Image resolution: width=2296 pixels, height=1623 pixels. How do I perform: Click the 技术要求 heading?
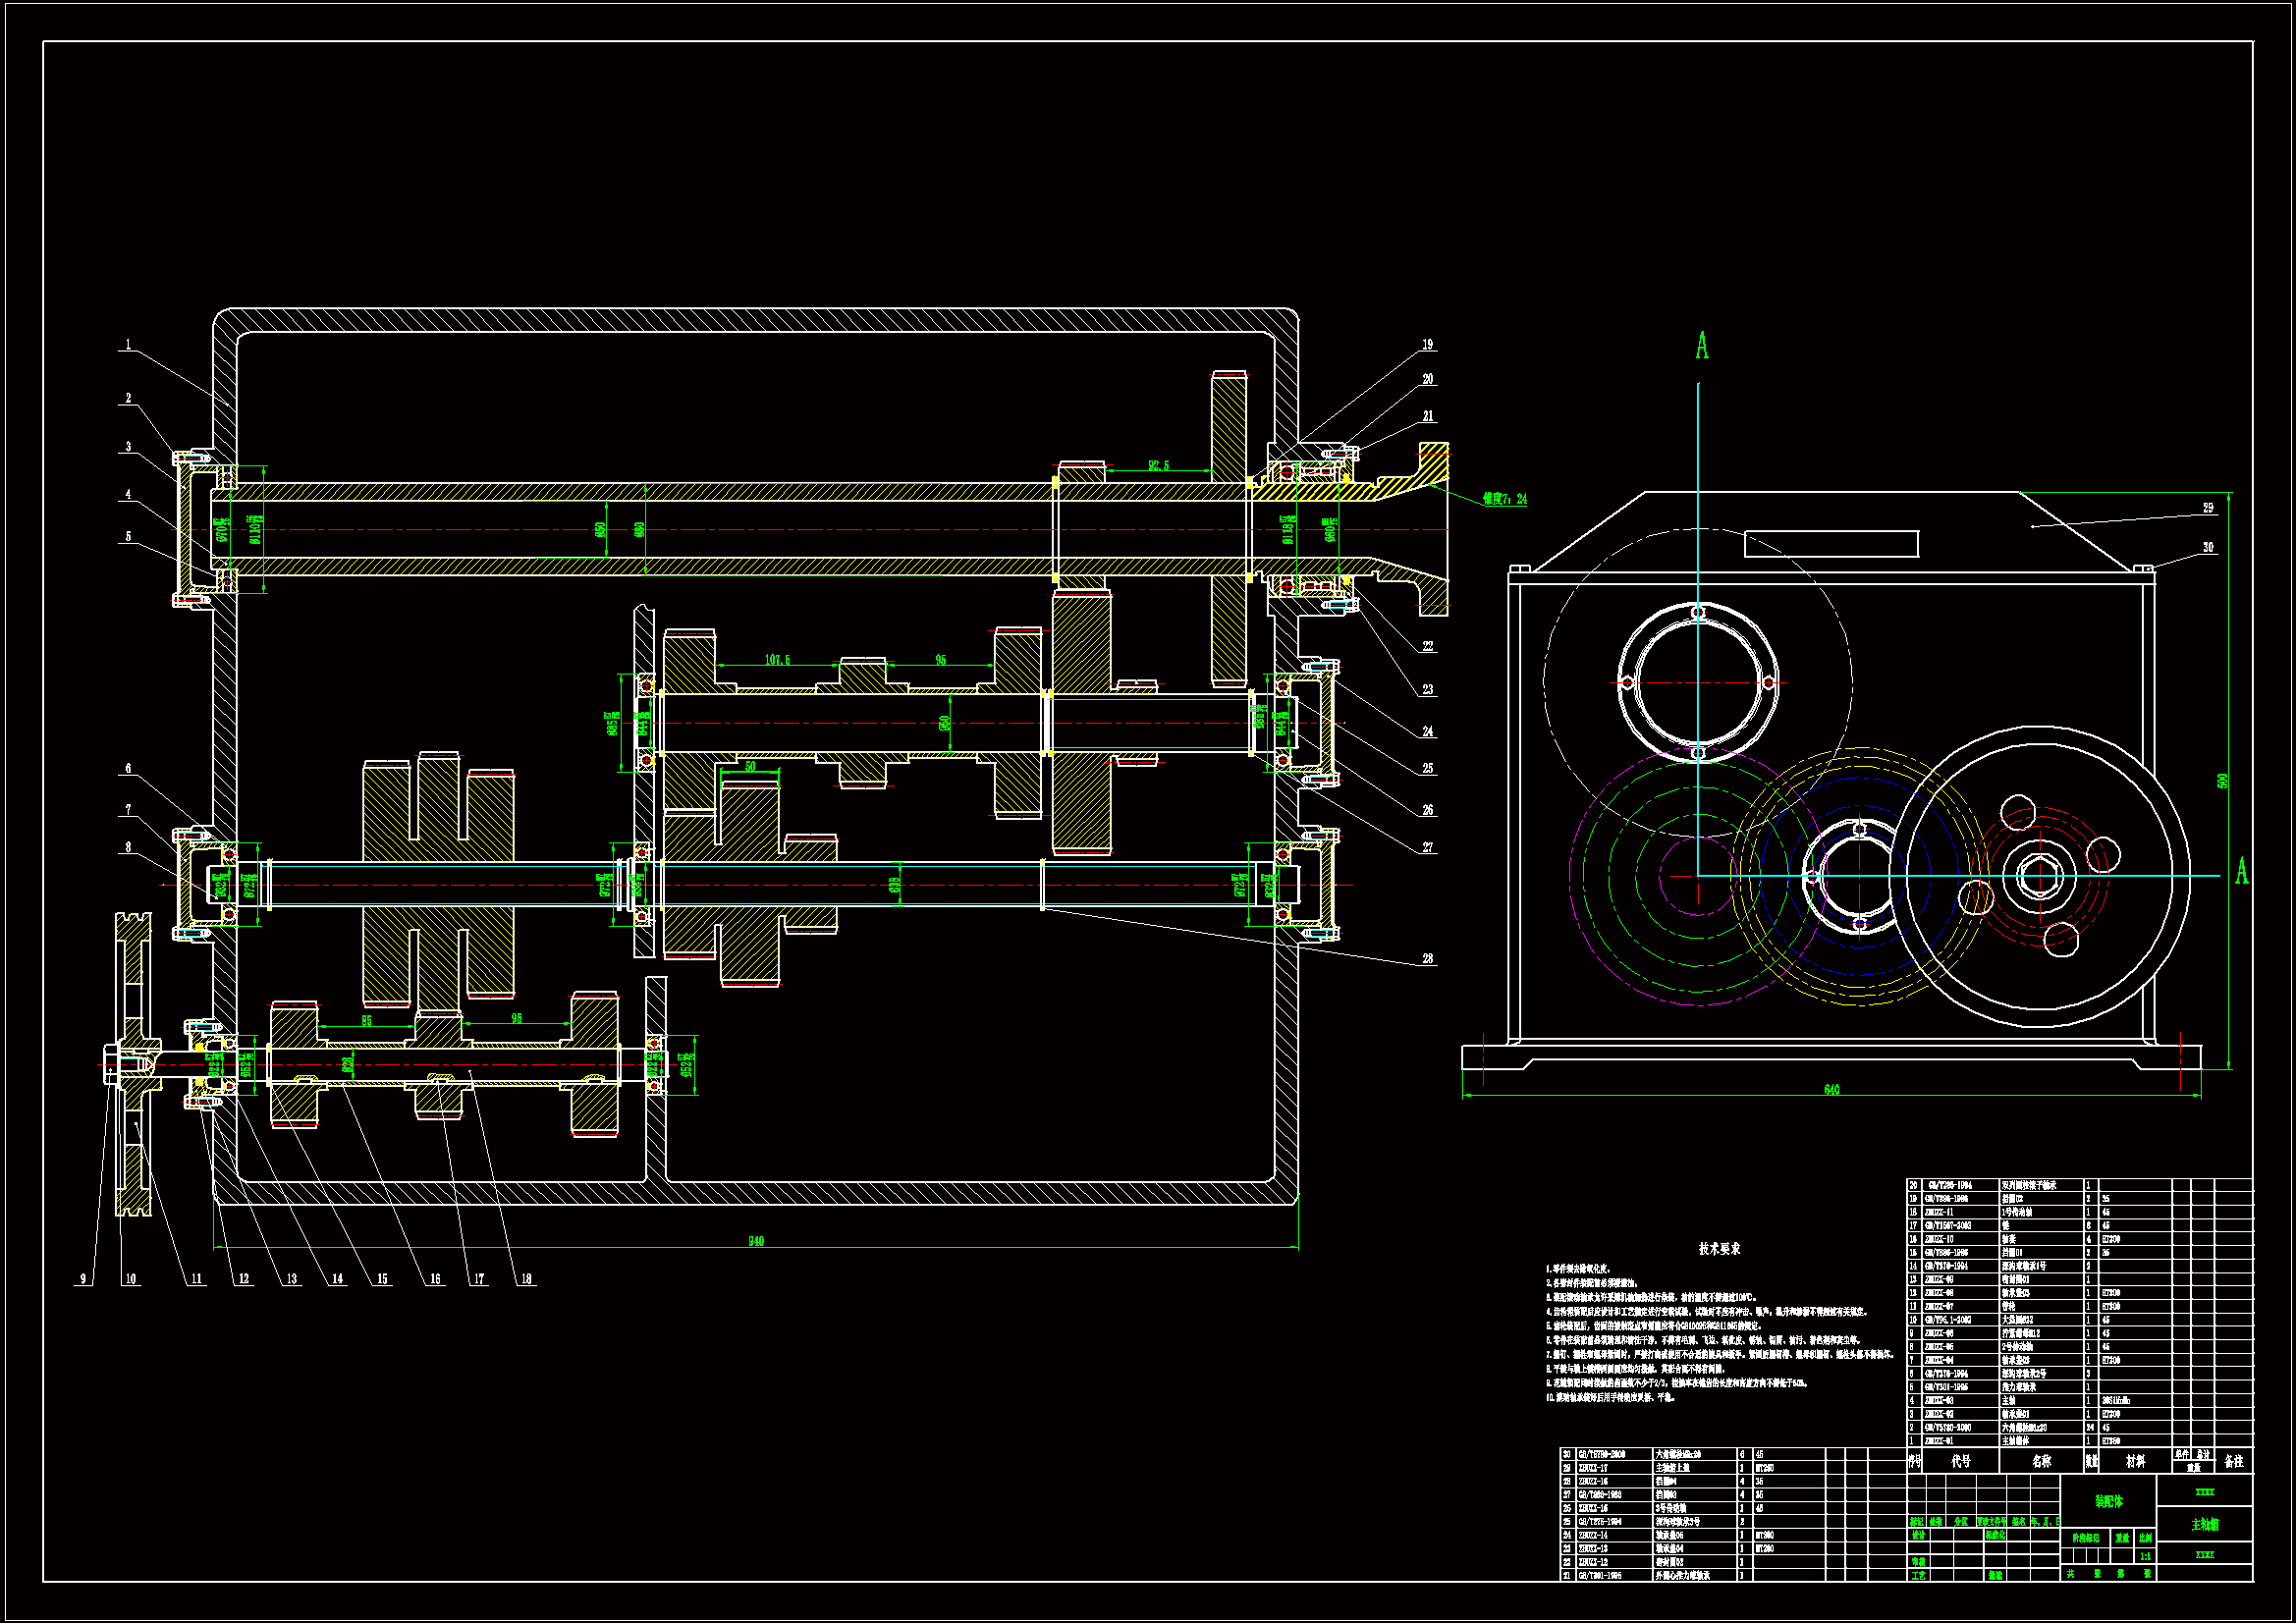click(1719, 1249)
